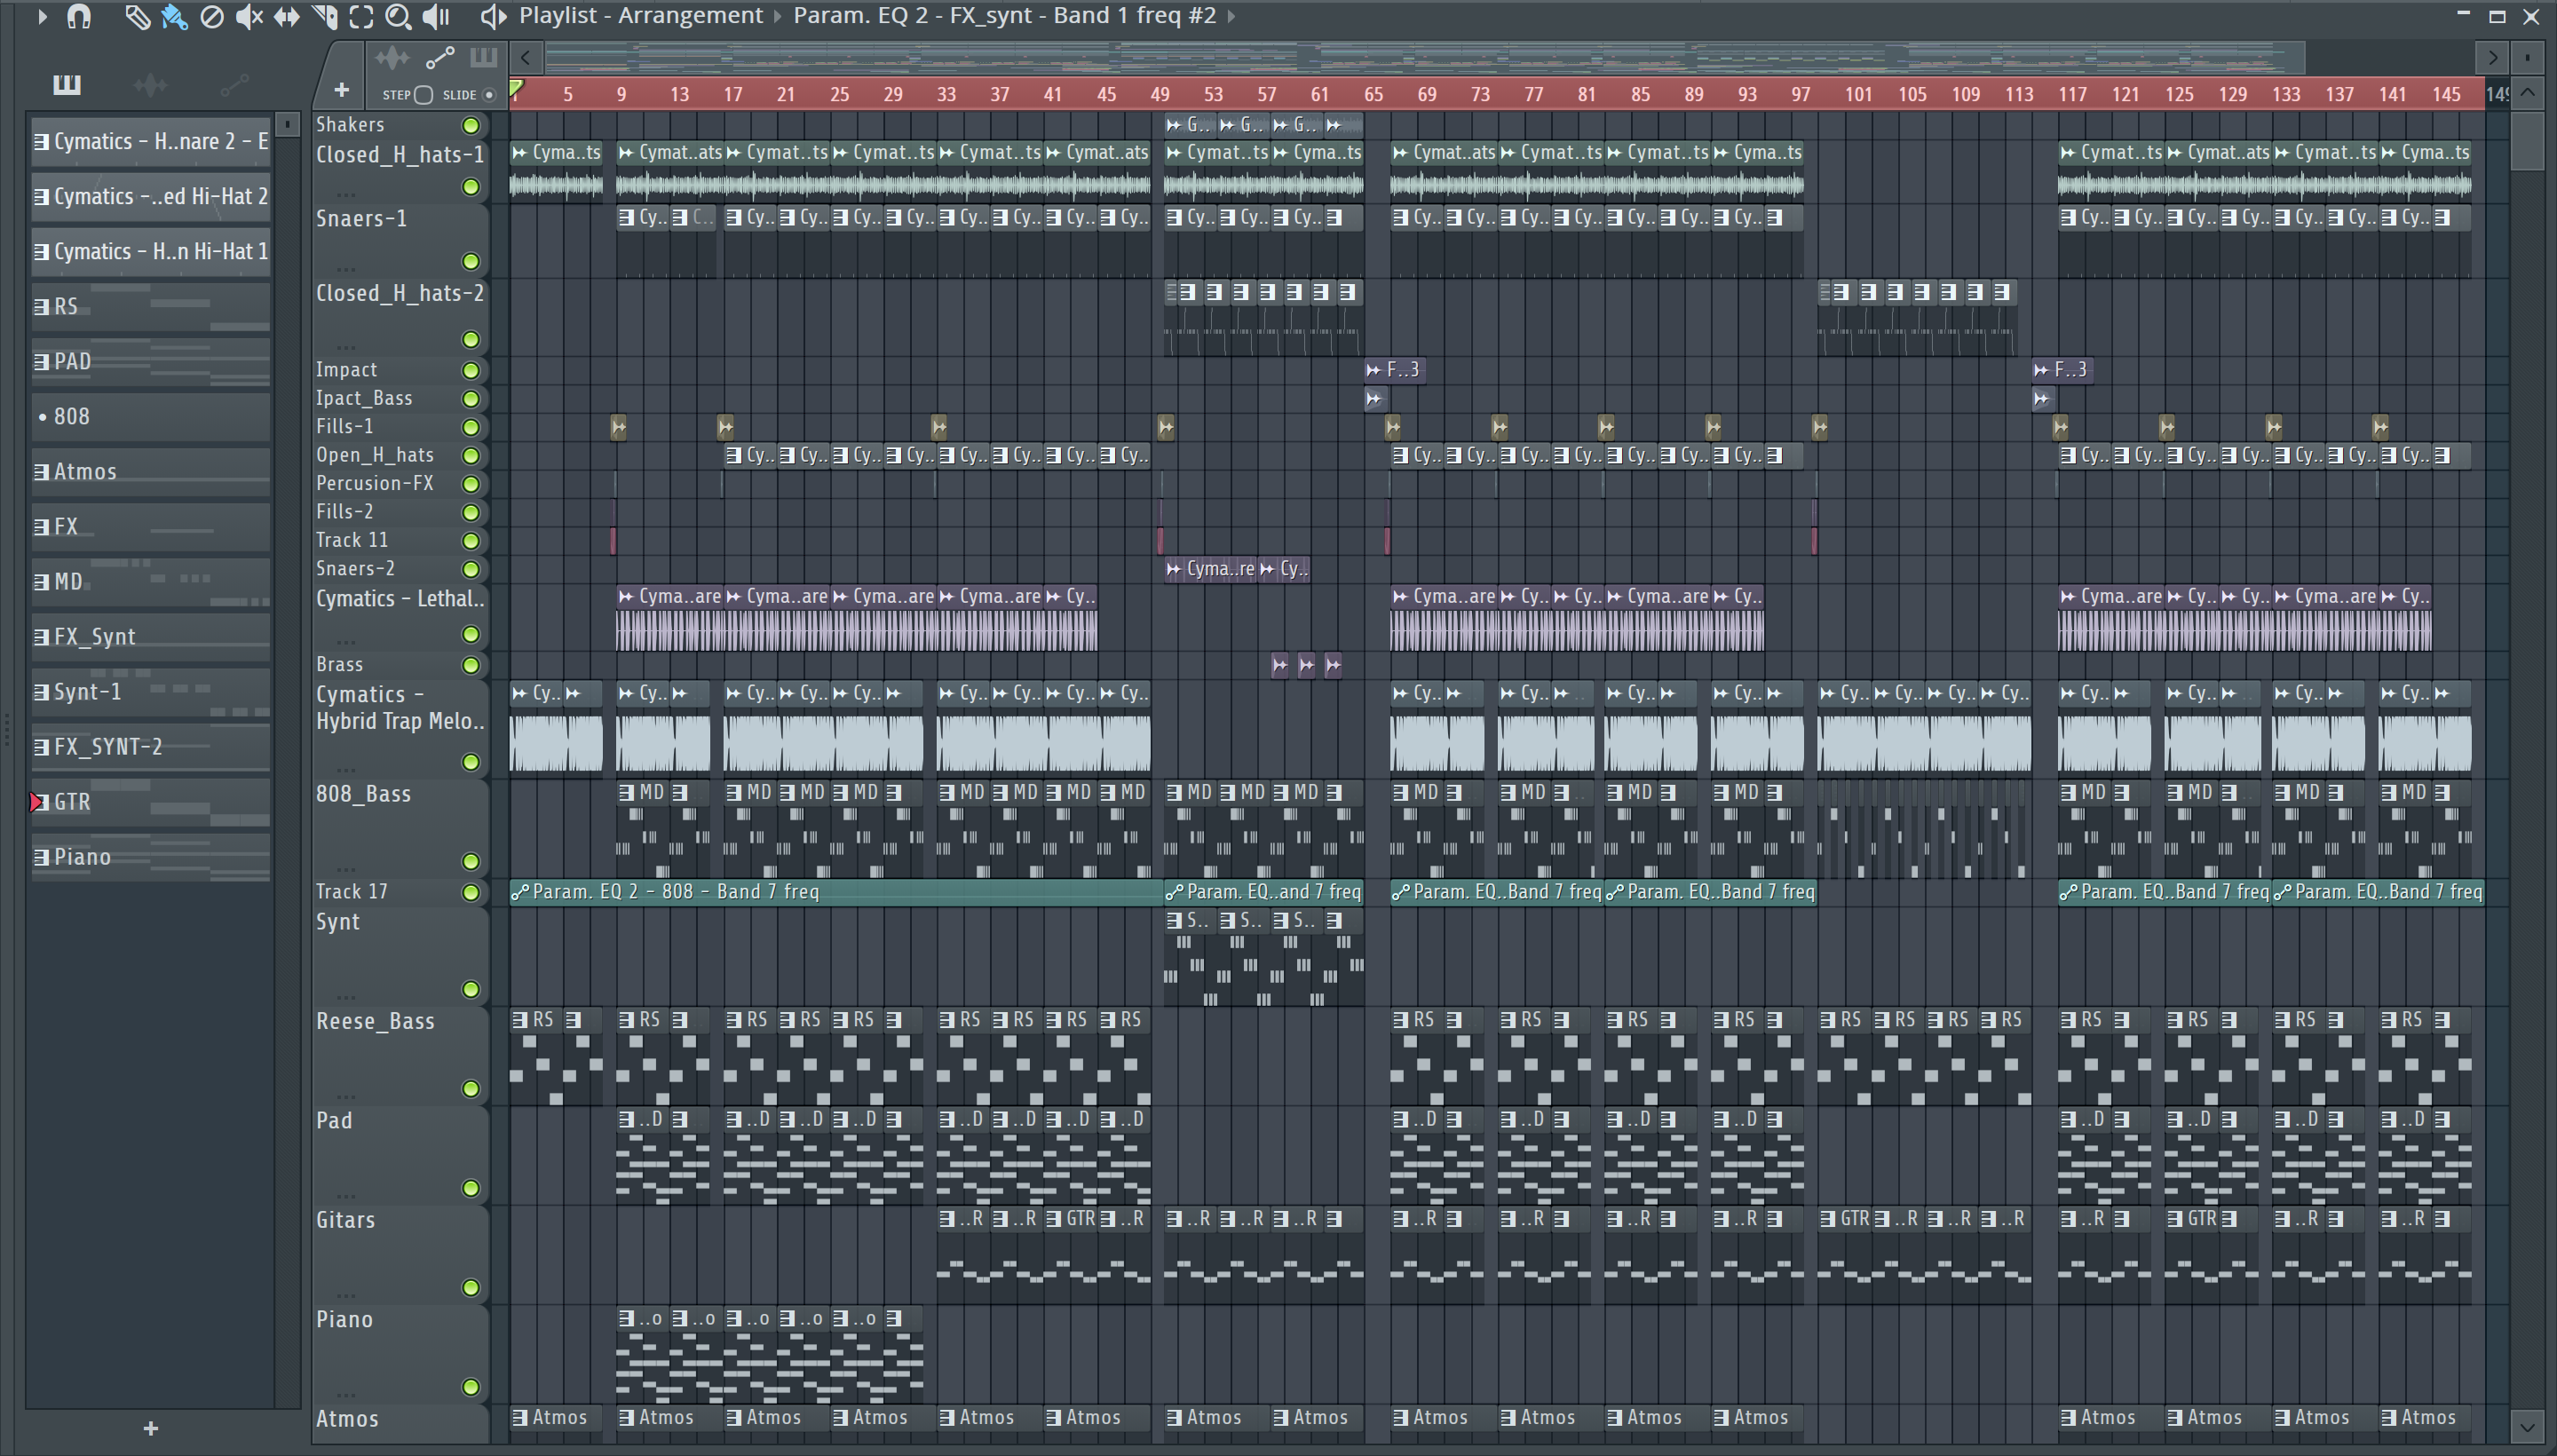
Task: Click the vertical scrollbar down arrow
Action: [2528, 1426]
